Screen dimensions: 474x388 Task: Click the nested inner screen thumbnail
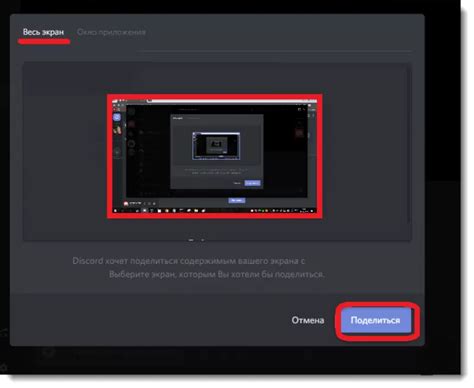(x=216, y=146)
